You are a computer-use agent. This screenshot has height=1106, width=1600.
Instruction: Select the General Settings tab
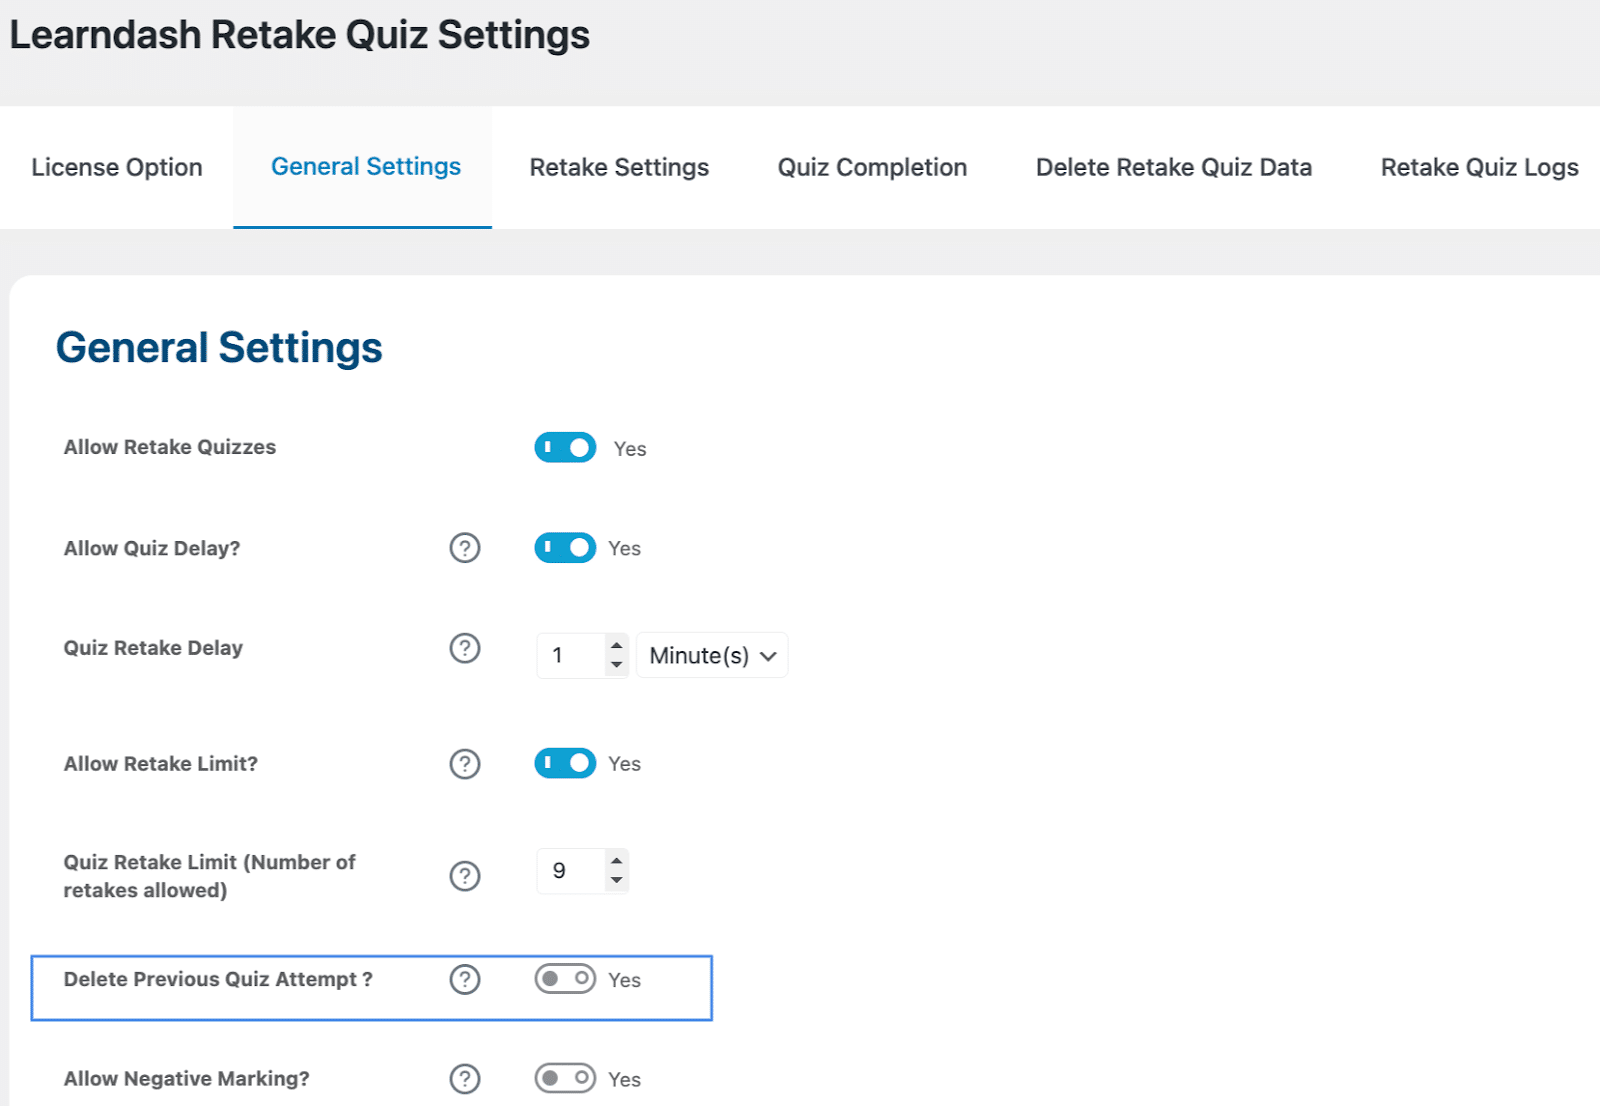tap(363, 167)
